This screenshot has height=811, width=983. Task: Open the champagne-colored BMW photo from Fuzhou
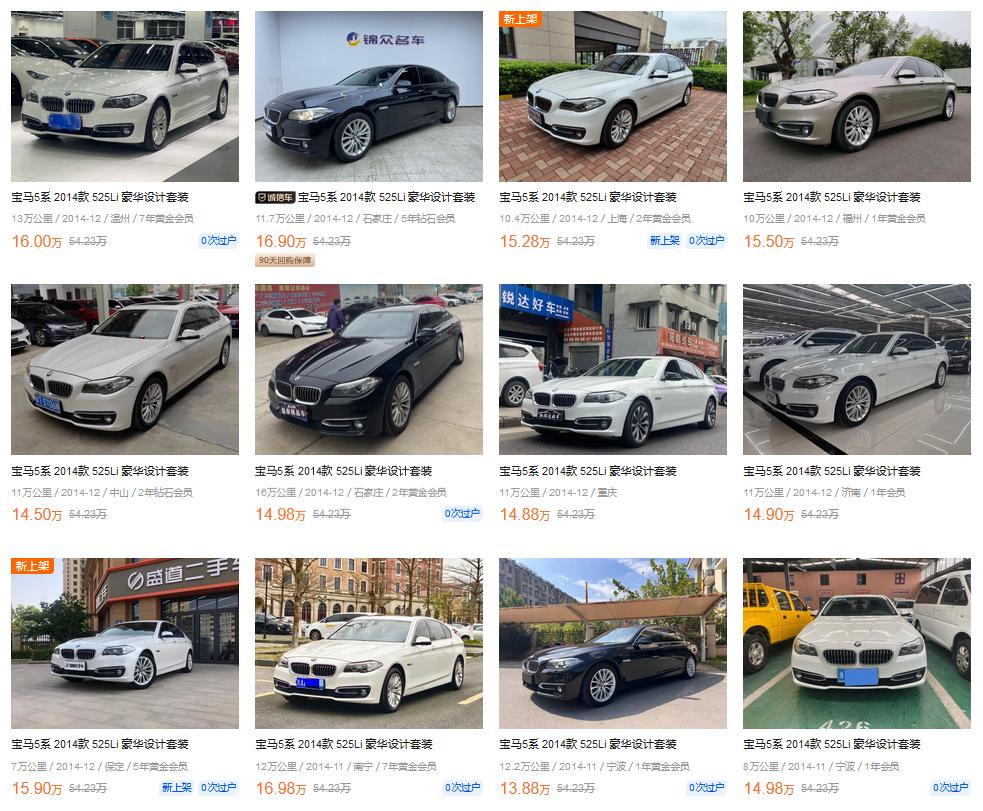coord(856,97)
